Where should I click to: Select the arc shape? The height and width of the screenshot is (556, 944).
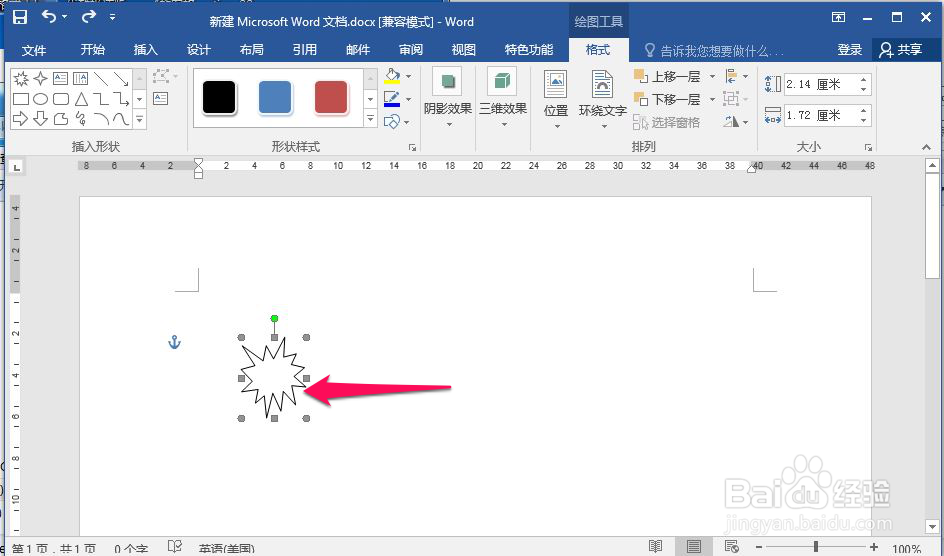click(101, 119)
